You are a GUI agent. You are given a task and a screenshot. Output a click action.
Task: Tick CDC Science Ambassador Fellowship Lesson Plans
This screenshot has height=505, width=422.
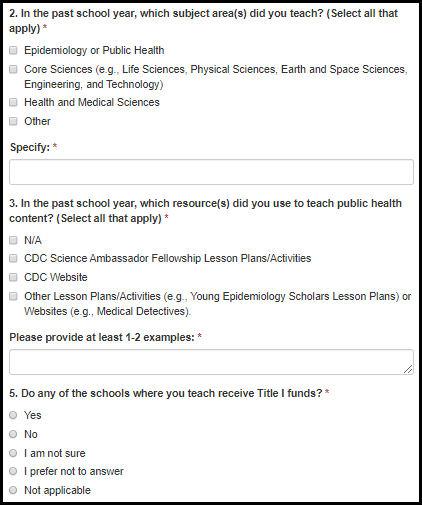[x=13, y=258]
